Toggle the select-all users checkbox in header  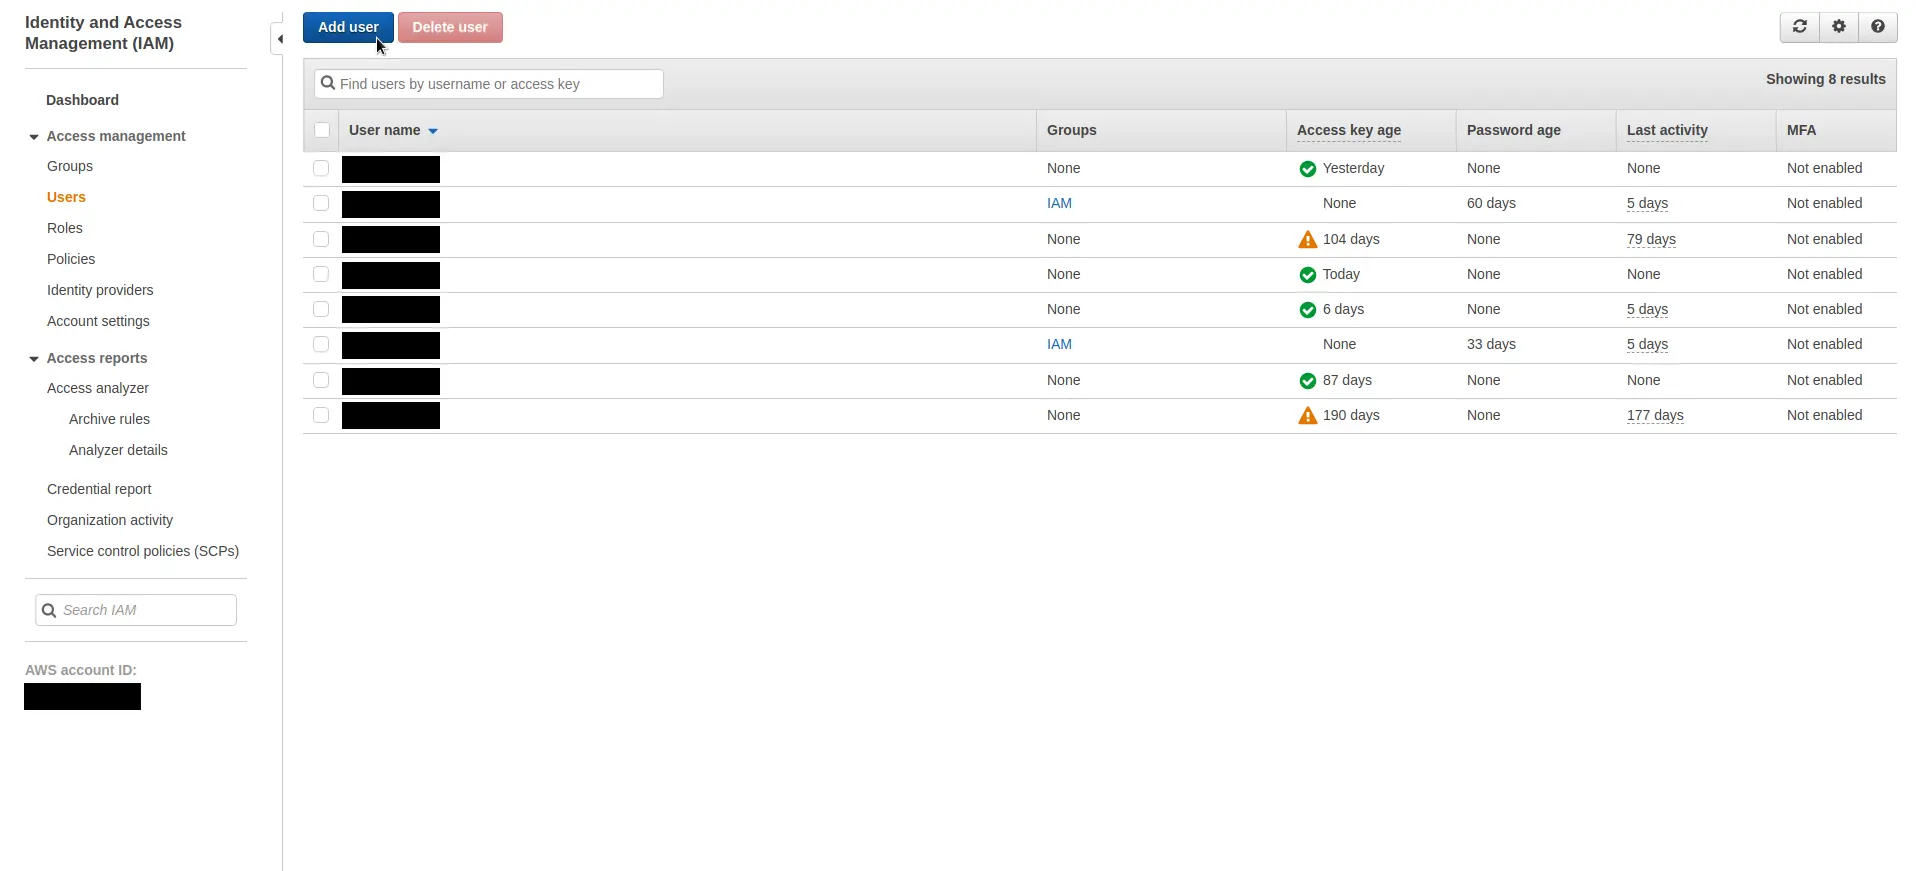tap(322, 130)
